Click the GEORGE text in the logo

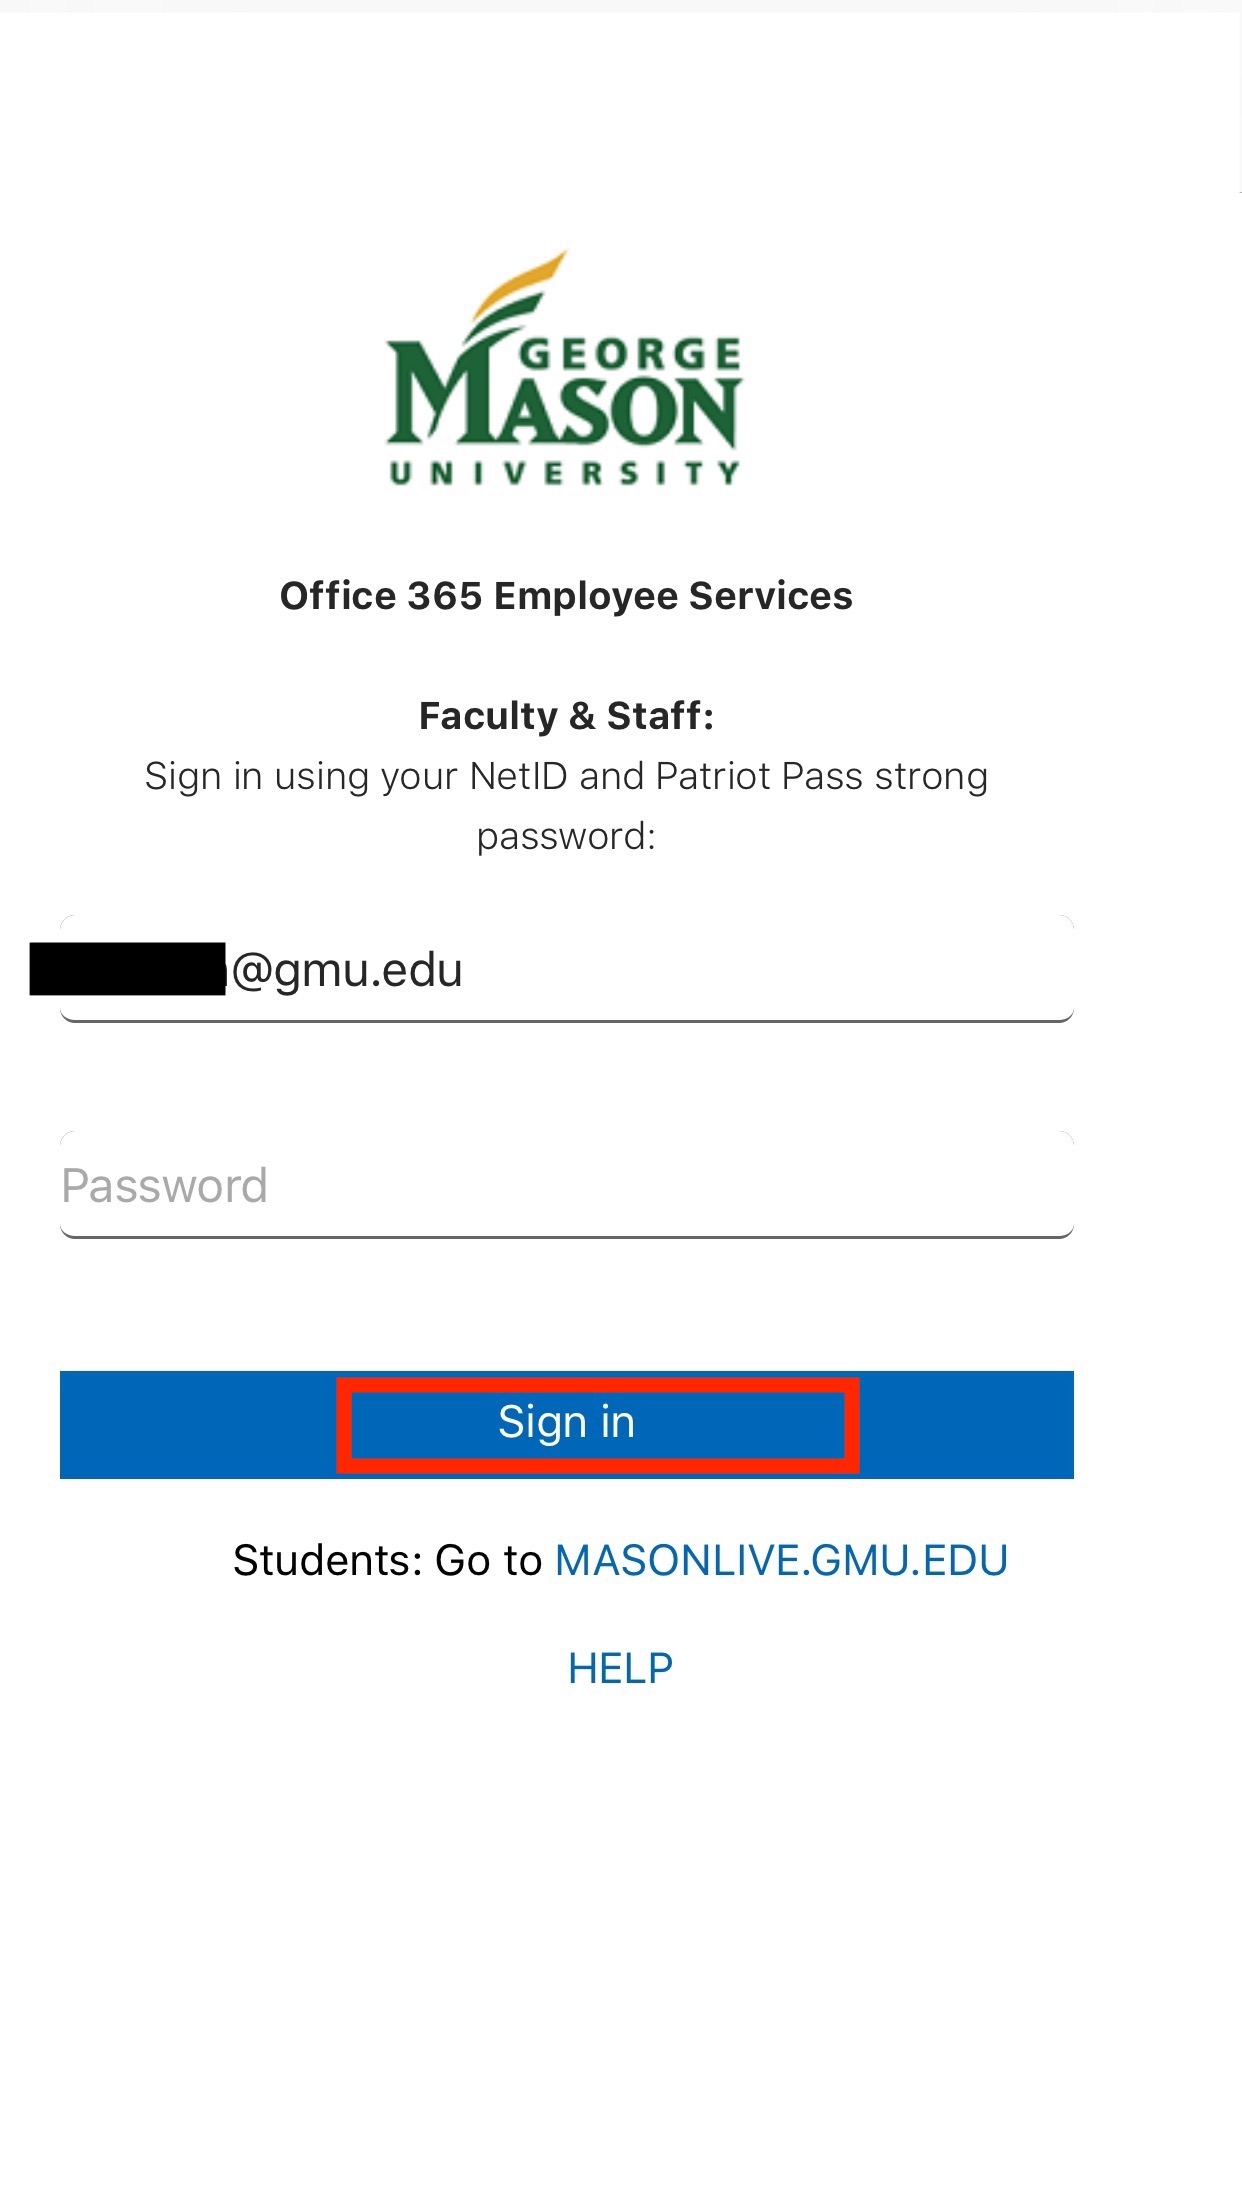click(x=630, y=354)
